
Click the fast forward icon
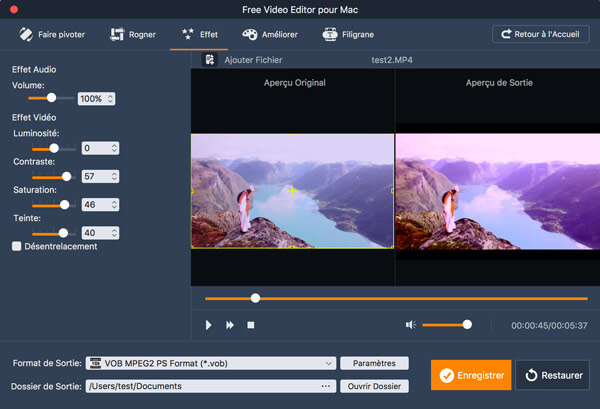click(230, 325)
